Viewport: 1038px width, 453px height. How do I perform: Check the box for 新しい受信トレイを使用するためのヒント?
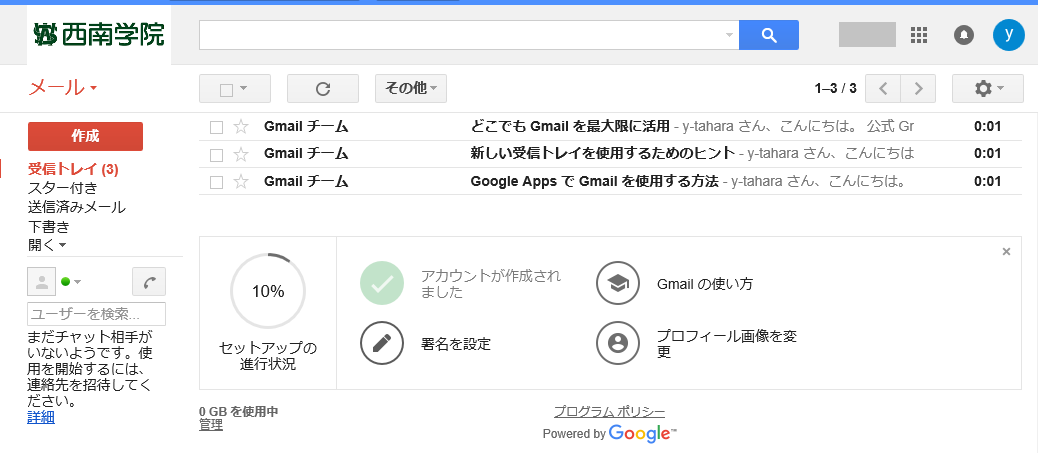click(x=216, y=155)
